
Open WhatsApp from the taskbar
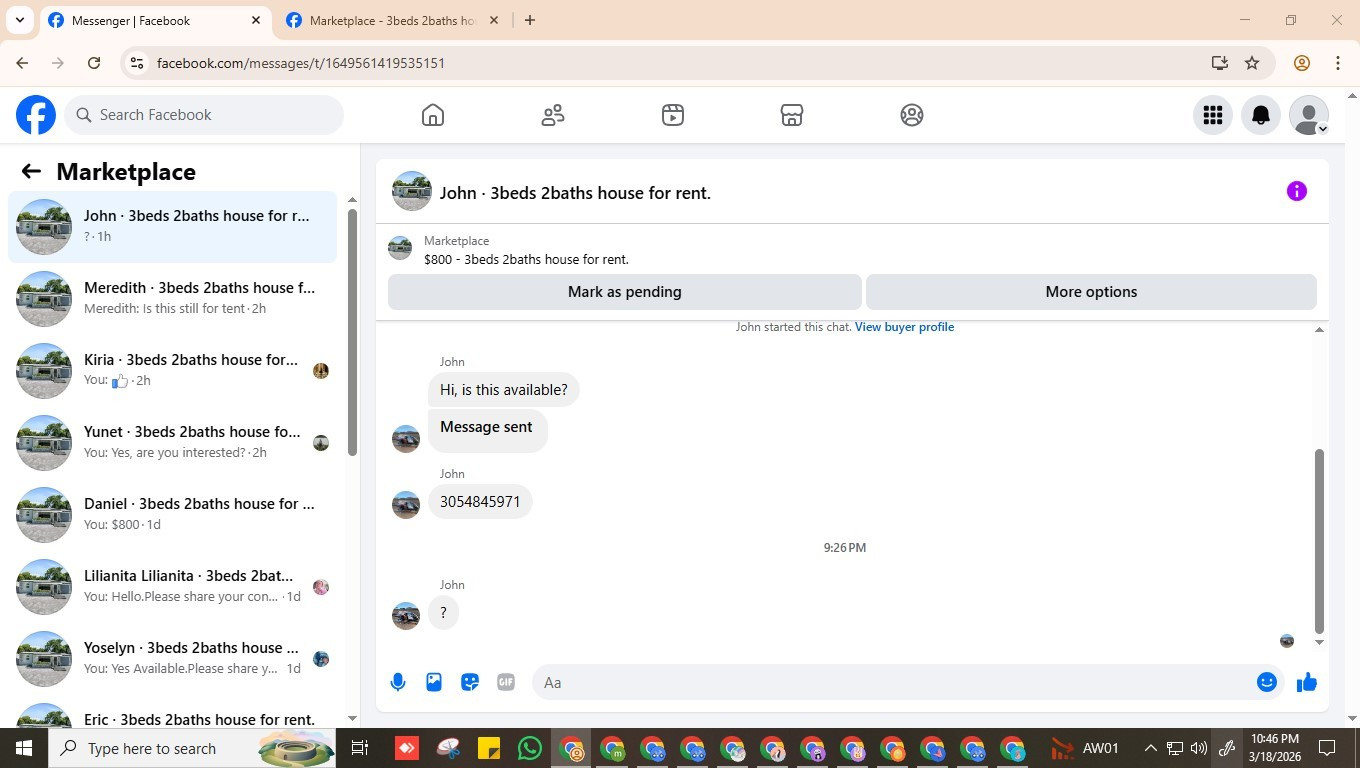[x=530, y=748]
